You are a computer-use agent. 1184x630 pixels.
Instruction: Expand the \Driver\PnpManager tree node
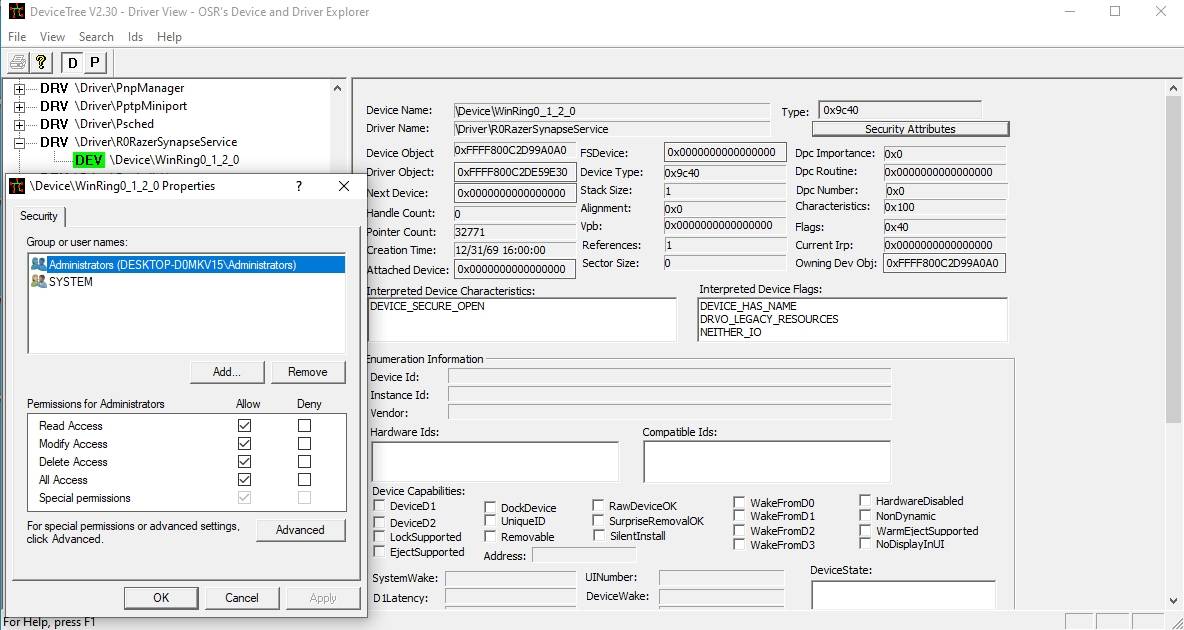click(x=19, y=88)
